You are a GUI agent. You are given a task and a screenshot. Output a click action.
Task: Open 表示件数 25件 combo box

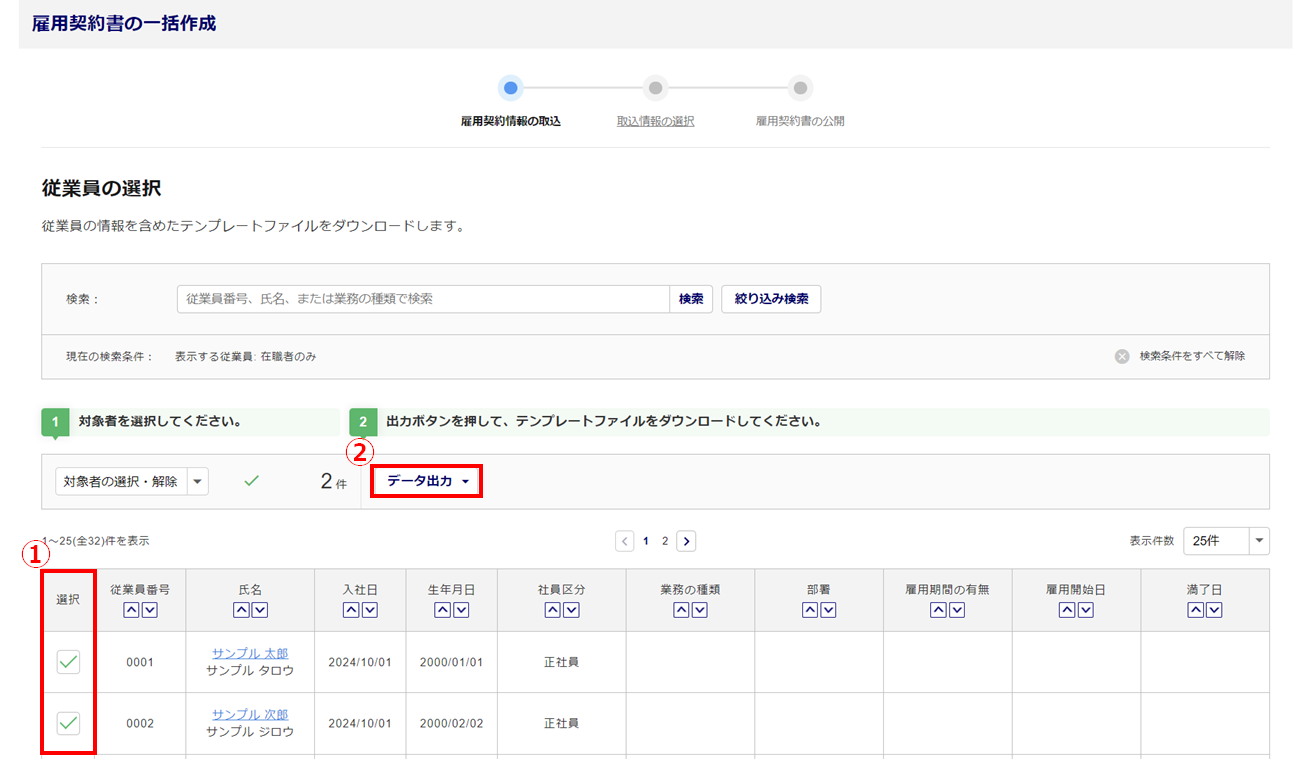pyautogui.click(x=1225, y=541)
